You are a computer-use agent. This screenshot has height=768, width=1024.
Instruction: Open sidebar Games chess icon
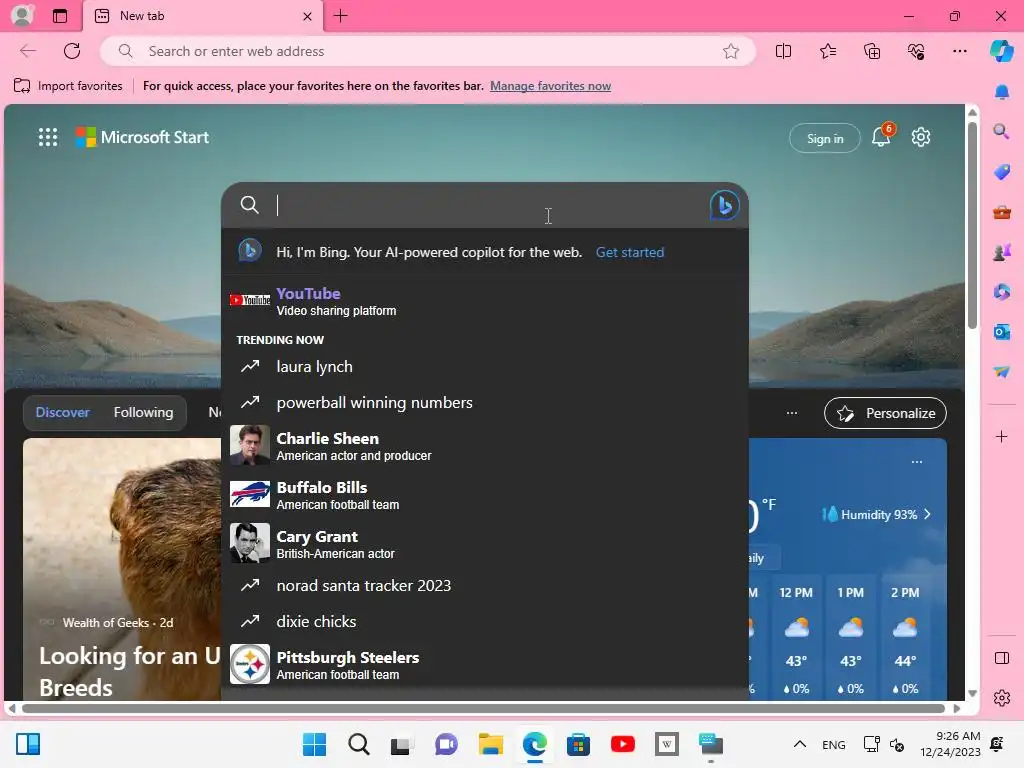coord(1002,252)
